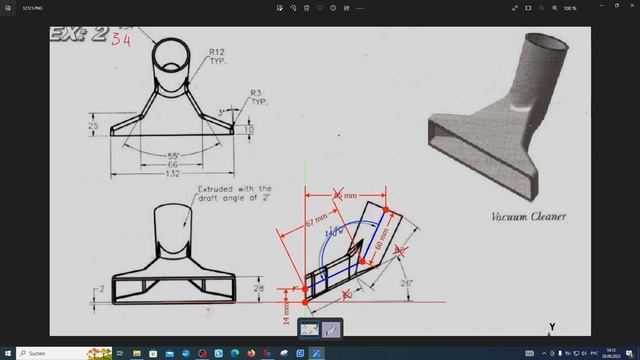Open the three-dot more options menu
Viewport: 640px width, 360px height.
tap(360, 8)
